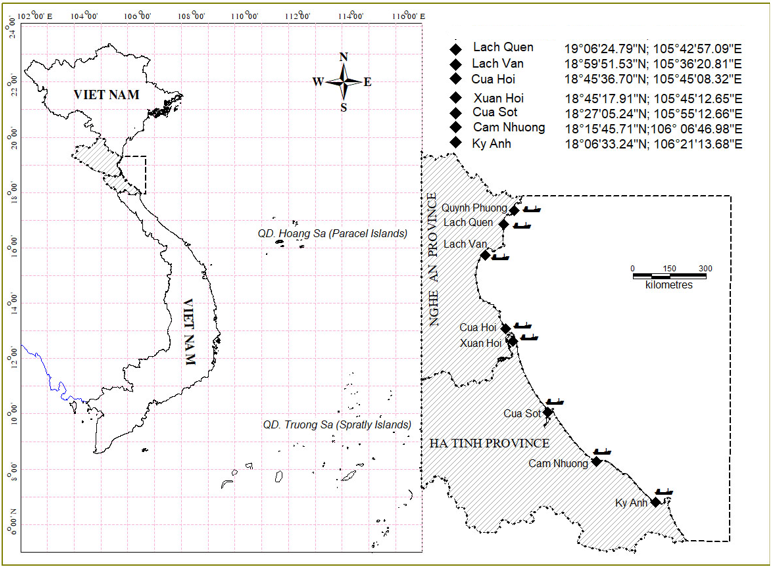Click the Cua Sot legend coordinates text
Screen dimensions: 772x570
[653, 114]
